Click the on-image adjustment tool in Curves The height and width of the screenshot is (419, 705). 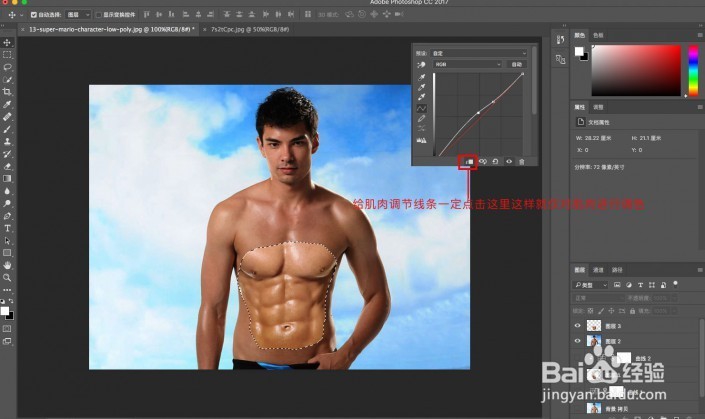point(421,65)
